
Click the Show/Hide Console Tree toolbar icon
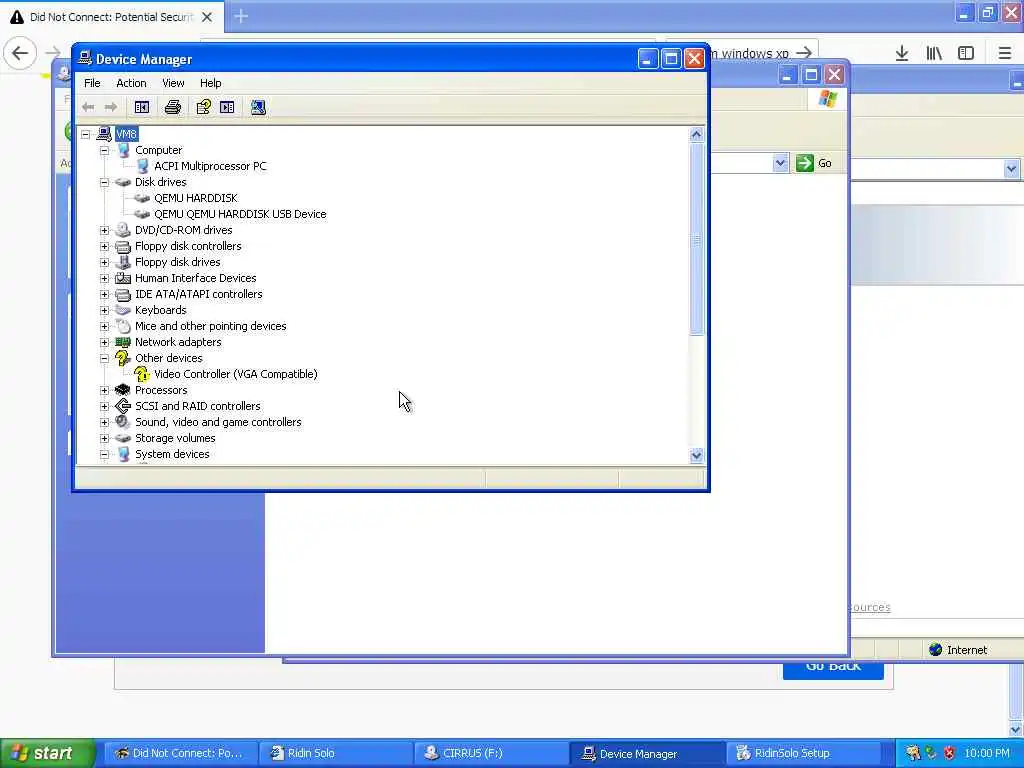[x=142, y=107]
